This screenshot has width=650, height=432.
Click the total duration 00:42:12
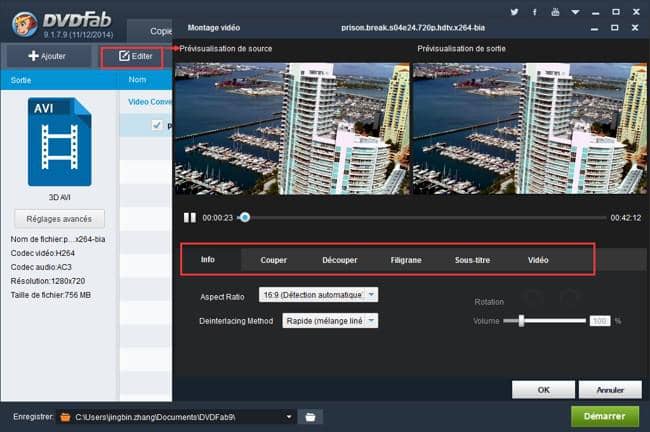pyautogui.click(x=626, y=218)
